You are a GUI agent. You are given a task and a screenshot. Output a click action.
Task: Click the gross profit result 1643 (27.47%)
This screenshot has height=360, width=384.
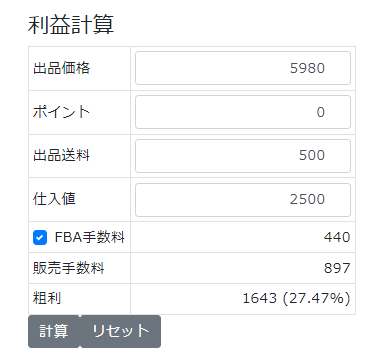point(296,298)
